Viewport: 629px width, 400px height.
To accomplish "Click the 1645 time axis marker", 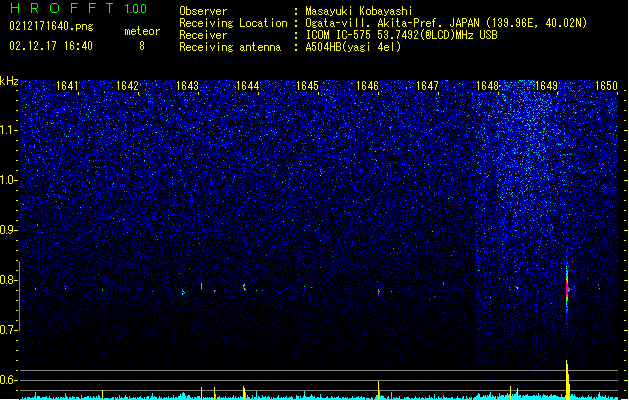I will click(x=307, y=86).
